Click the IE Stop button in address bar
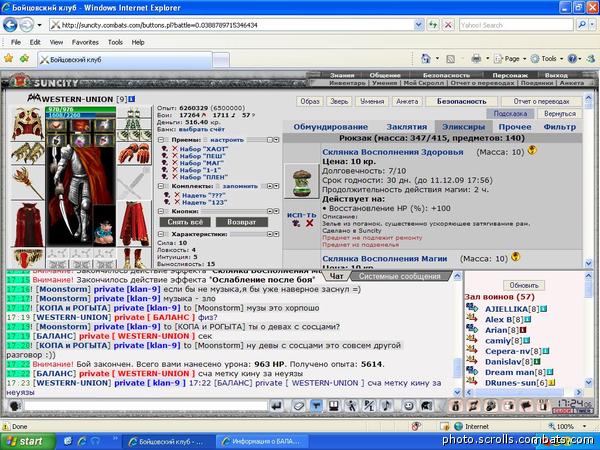 448,25
